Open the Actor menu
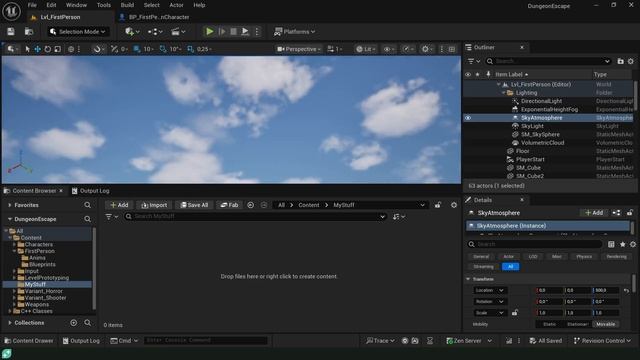Viewport: 640px width, 360px height. click(x=176, y=5)
